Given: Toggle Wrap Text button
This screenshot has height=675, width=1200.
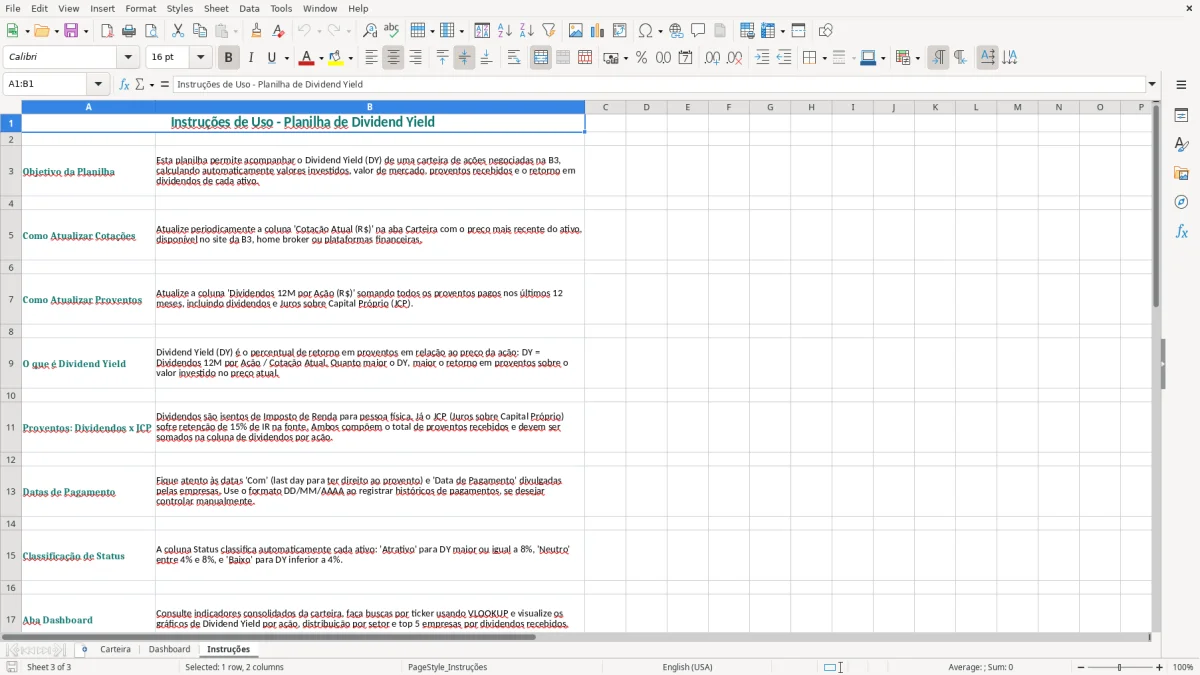Looking at the screenshot, I should click(x=514, y=58).
